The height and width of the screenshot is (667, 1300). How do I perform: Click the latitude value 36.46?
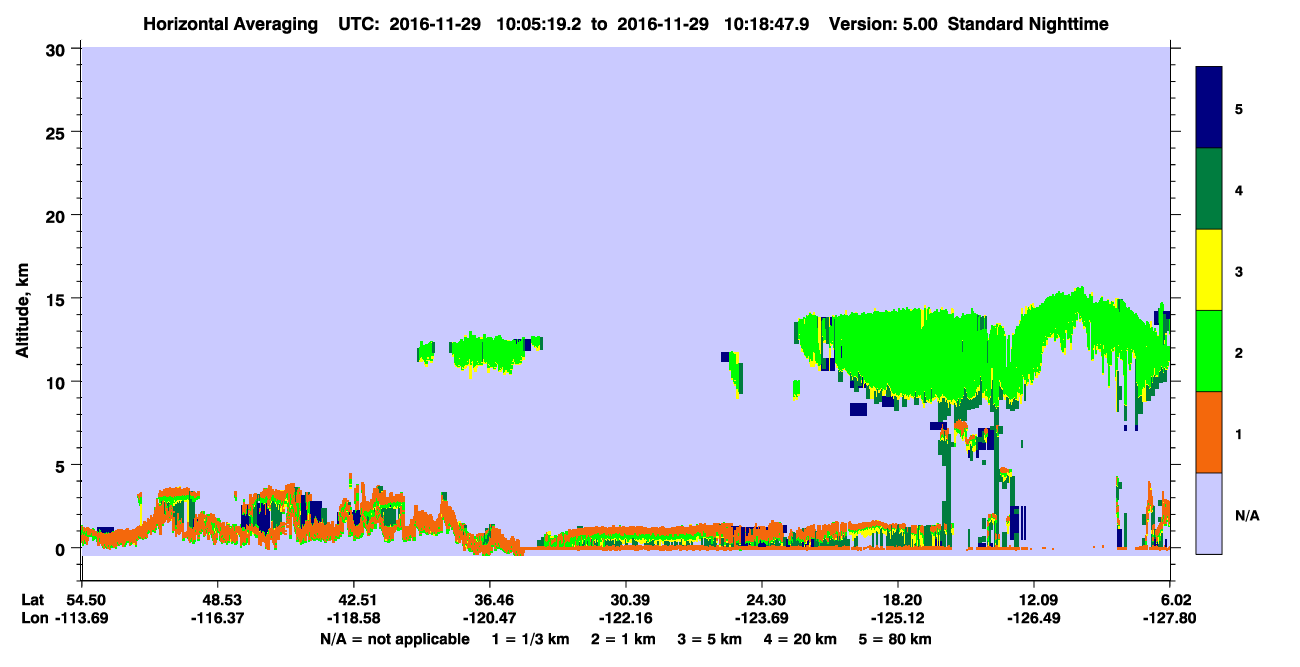point(490,600)
